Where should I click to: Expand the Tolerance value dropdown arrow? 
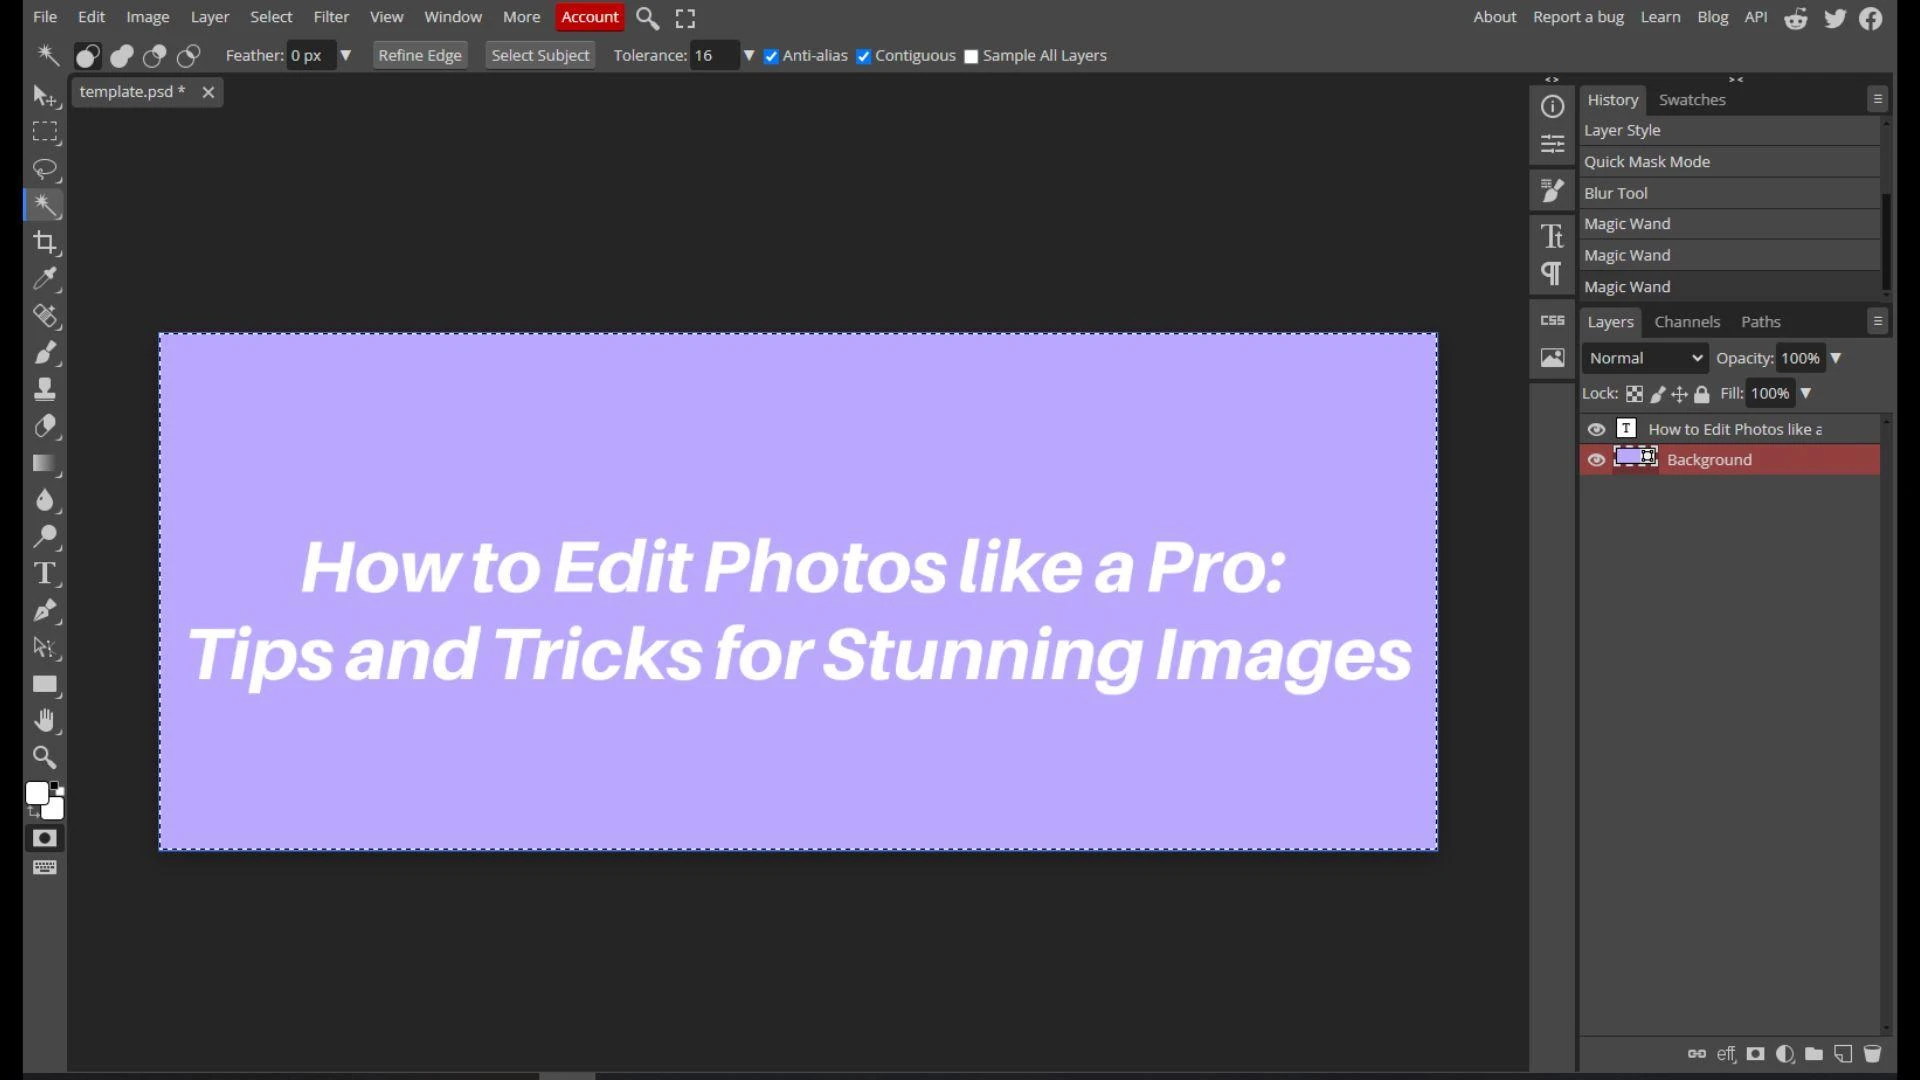(x=749, y=56)
